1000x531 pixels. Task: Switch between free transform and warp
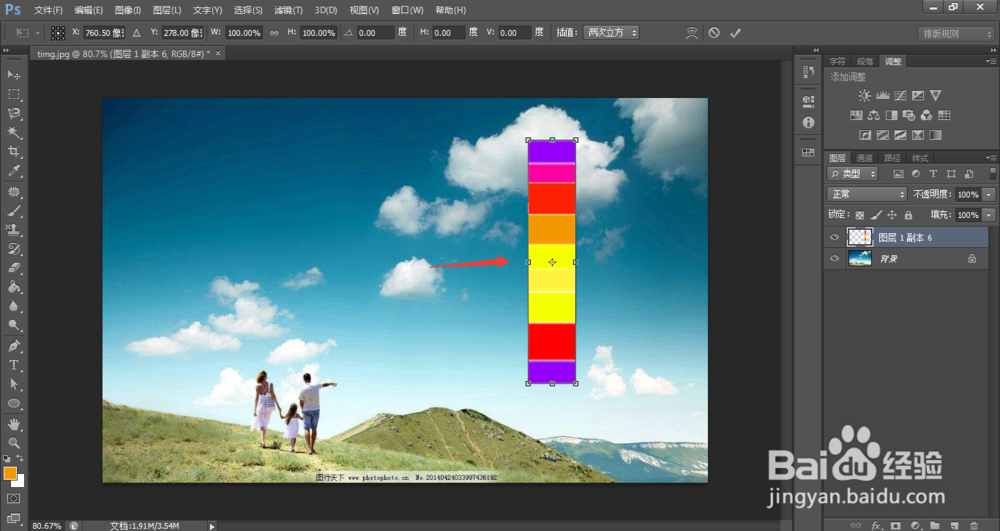click(x=692, y=33)
